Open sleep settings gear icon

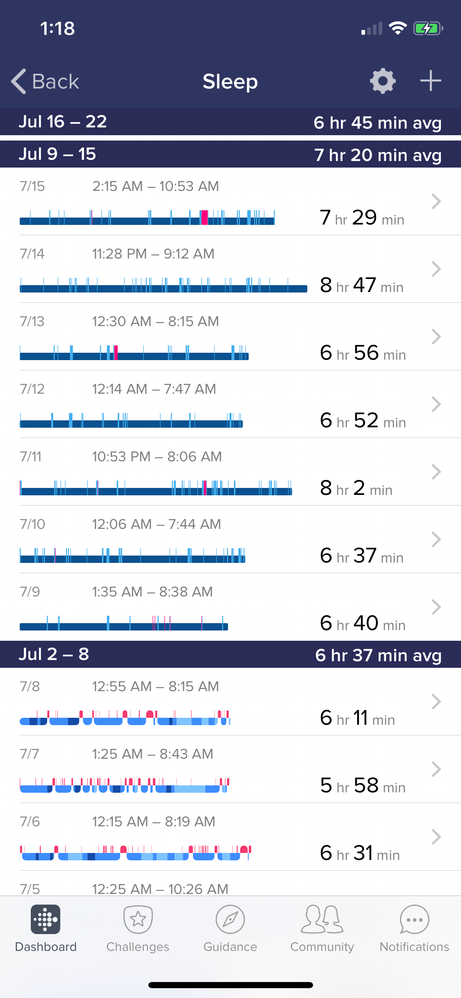coord(383,81)
